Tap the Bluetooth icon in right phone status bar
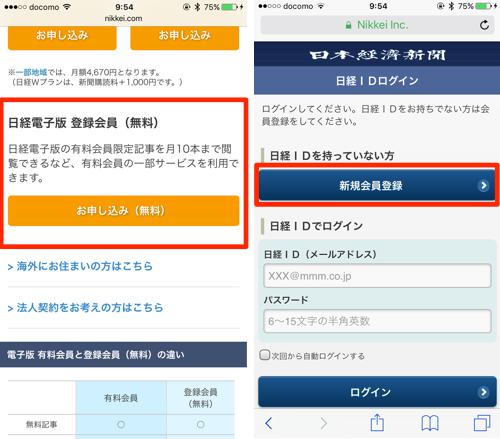 click(451, 6)
